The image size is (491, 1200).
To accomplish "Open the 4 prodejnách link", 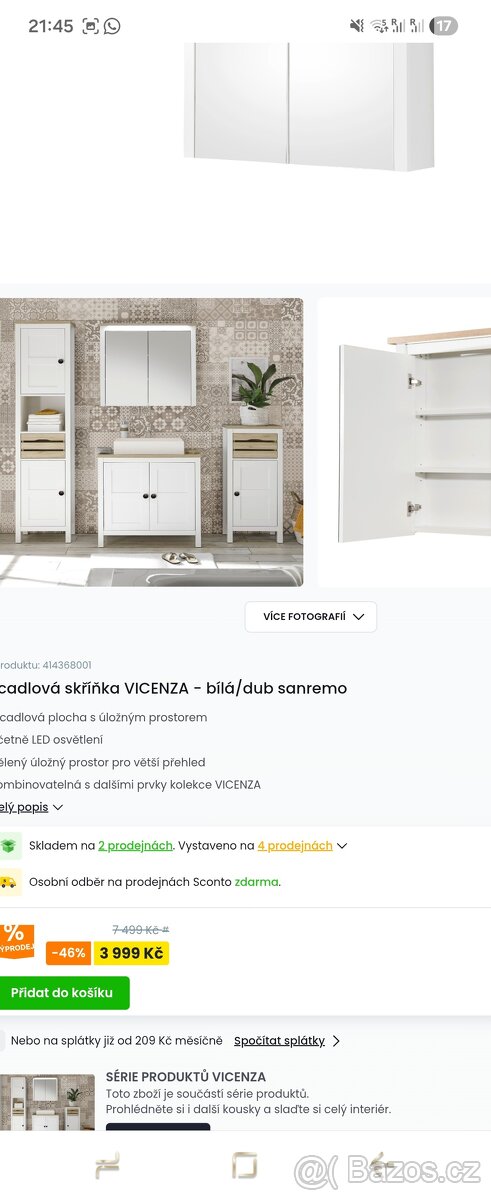I will (x=295, y=846).
